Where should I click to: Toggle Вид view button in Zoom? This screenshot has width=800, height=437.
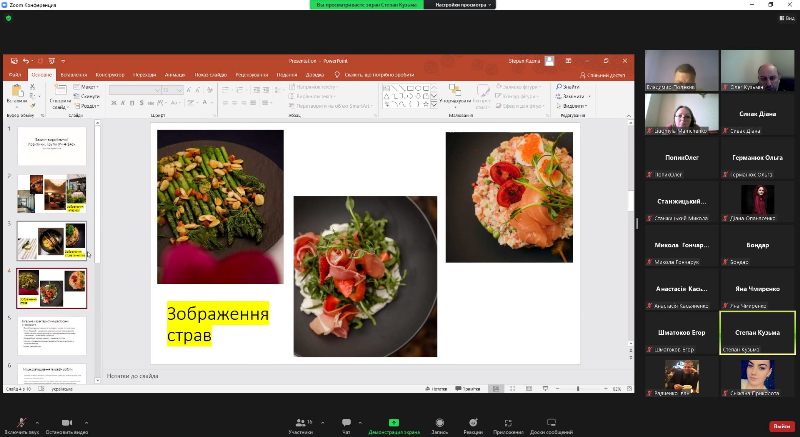pos(786,17)
